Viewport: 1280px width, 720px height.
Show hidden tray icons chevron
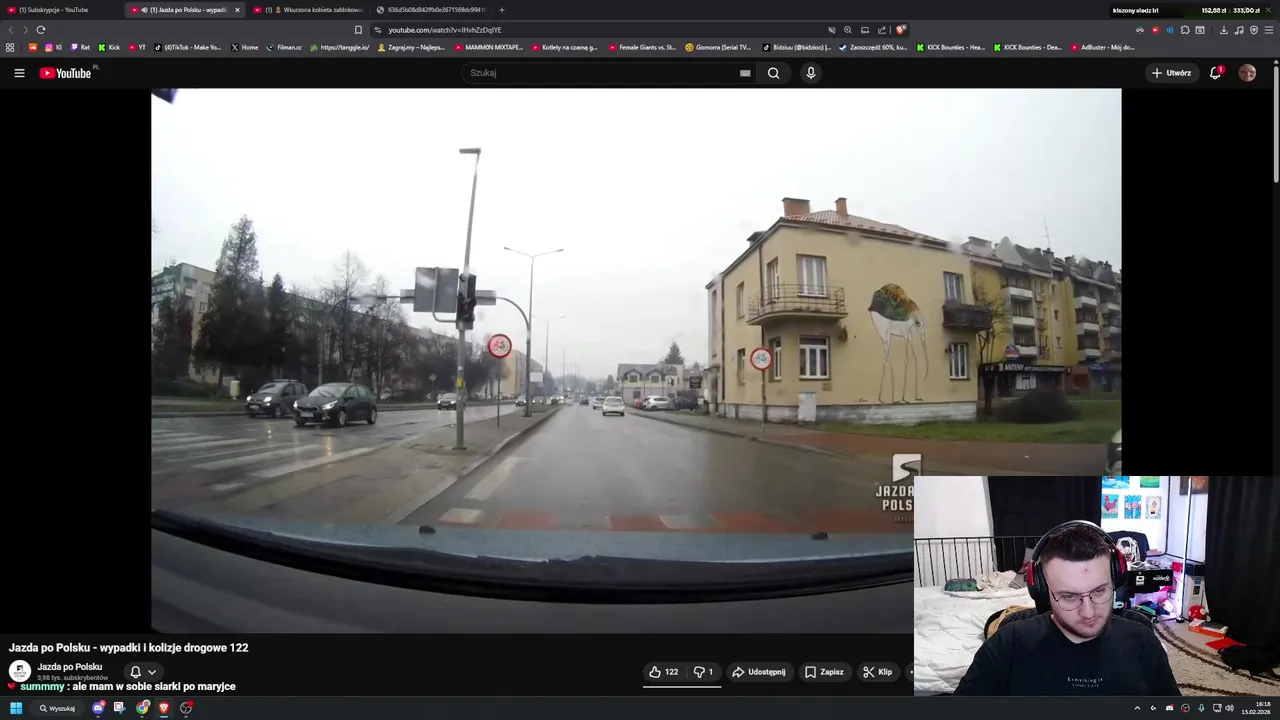pos(1137,708)
